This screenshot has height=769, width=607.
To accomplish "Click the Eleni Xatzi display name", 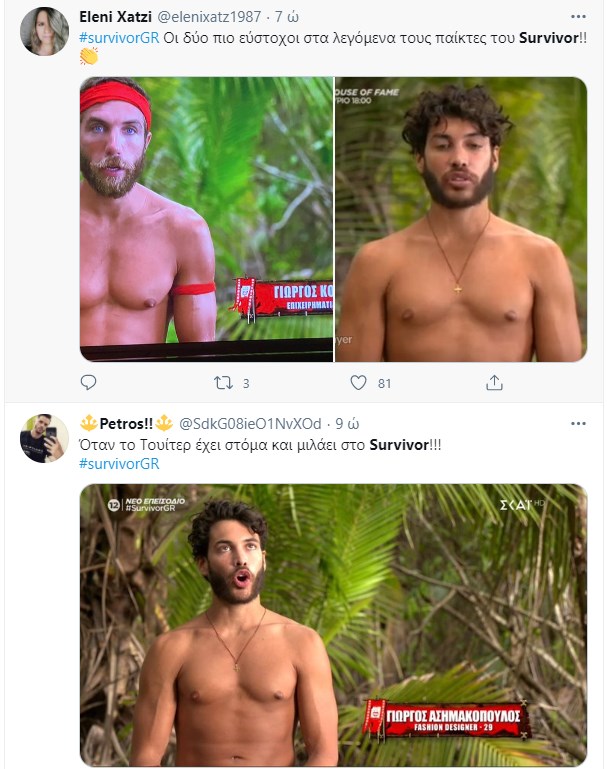I will [x=115, y=15].
